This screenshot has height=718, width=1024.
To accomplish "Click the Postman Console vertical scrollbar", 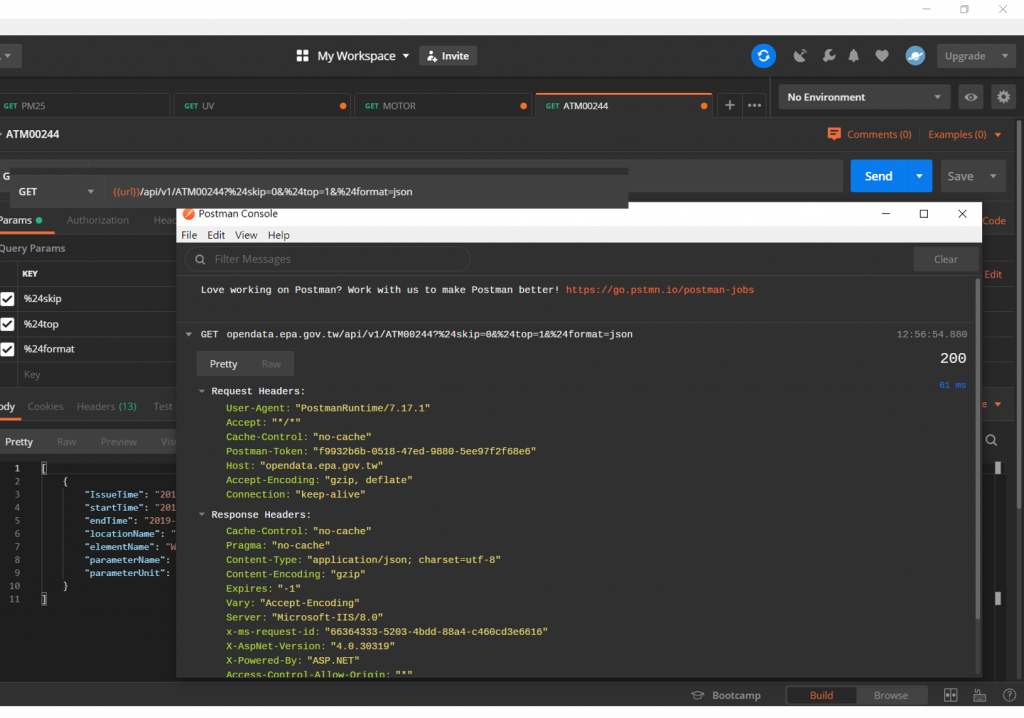I will 978,451.
